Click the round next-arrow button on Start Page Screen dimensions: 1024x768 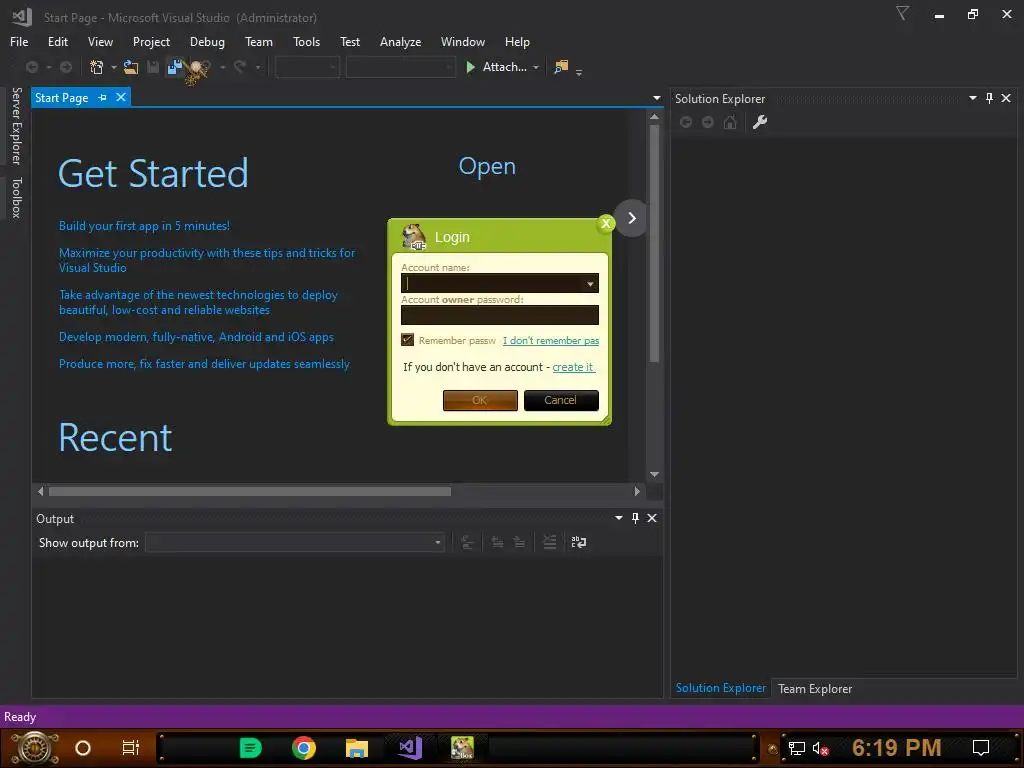tap(632, 218)
